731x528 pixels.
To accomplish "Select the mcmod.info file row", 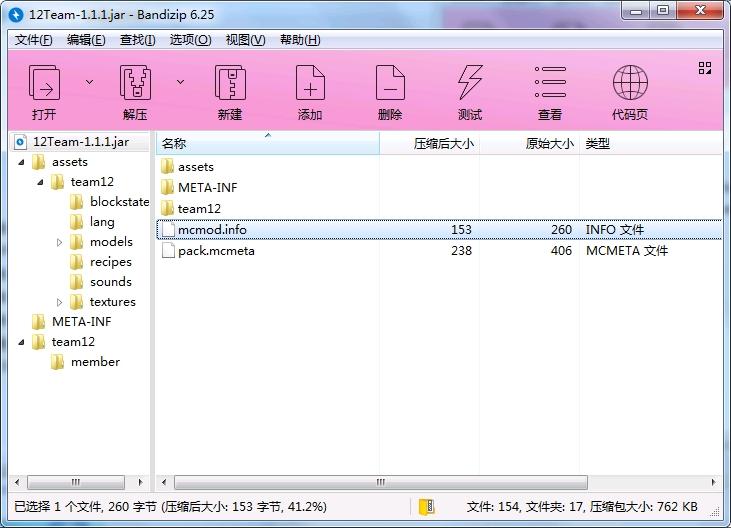I will pos(439,230).
